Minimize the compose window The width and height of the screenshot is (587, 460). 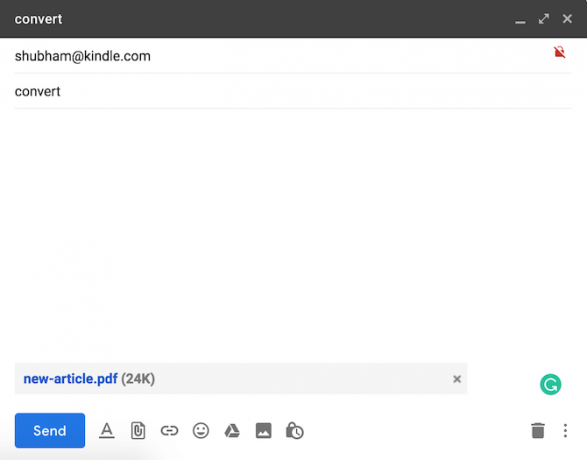[x=520, y=19]
